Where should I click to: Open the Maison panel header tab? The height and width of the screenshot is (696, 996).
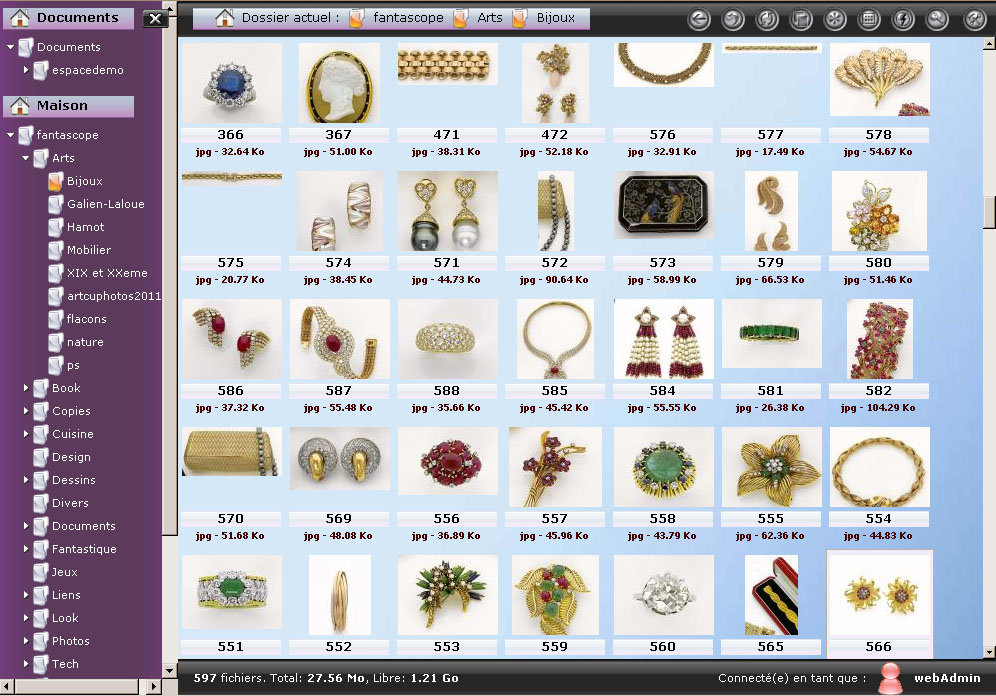click(x=69, y=106)
